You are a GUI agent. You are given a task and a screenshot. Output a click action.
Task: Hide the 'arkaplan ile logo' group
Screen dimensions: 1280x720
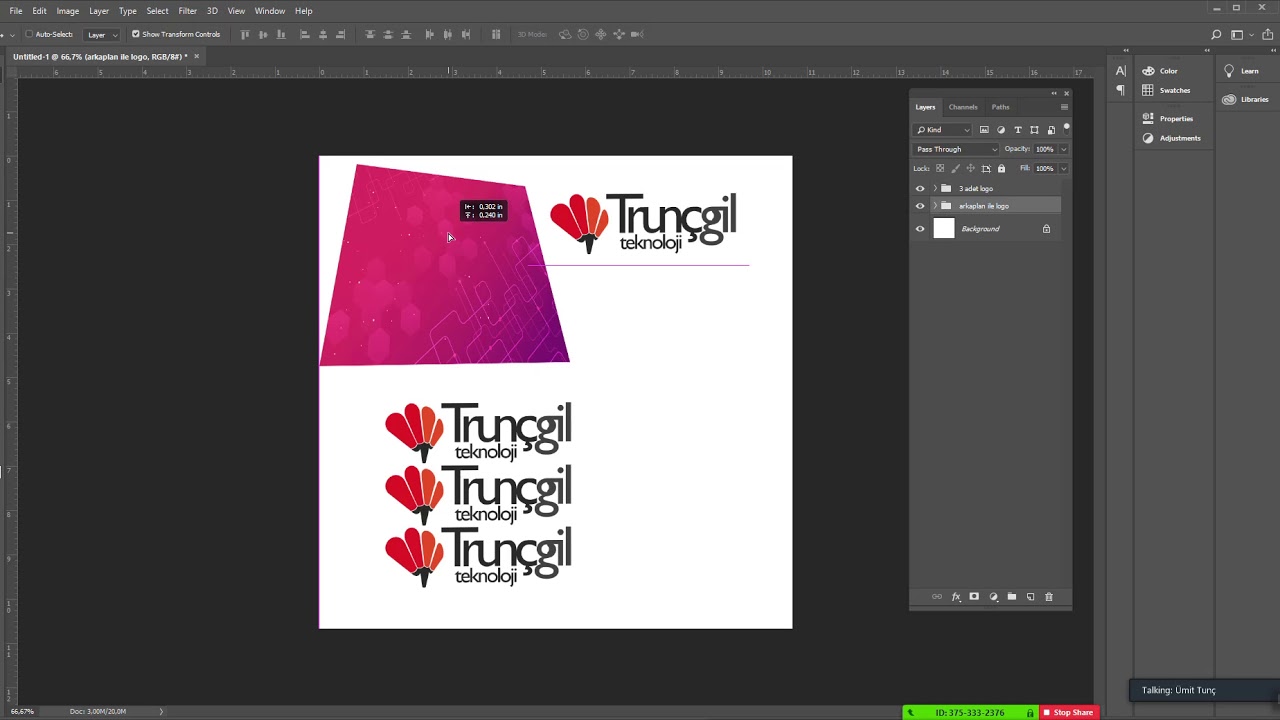coord(920,206)
